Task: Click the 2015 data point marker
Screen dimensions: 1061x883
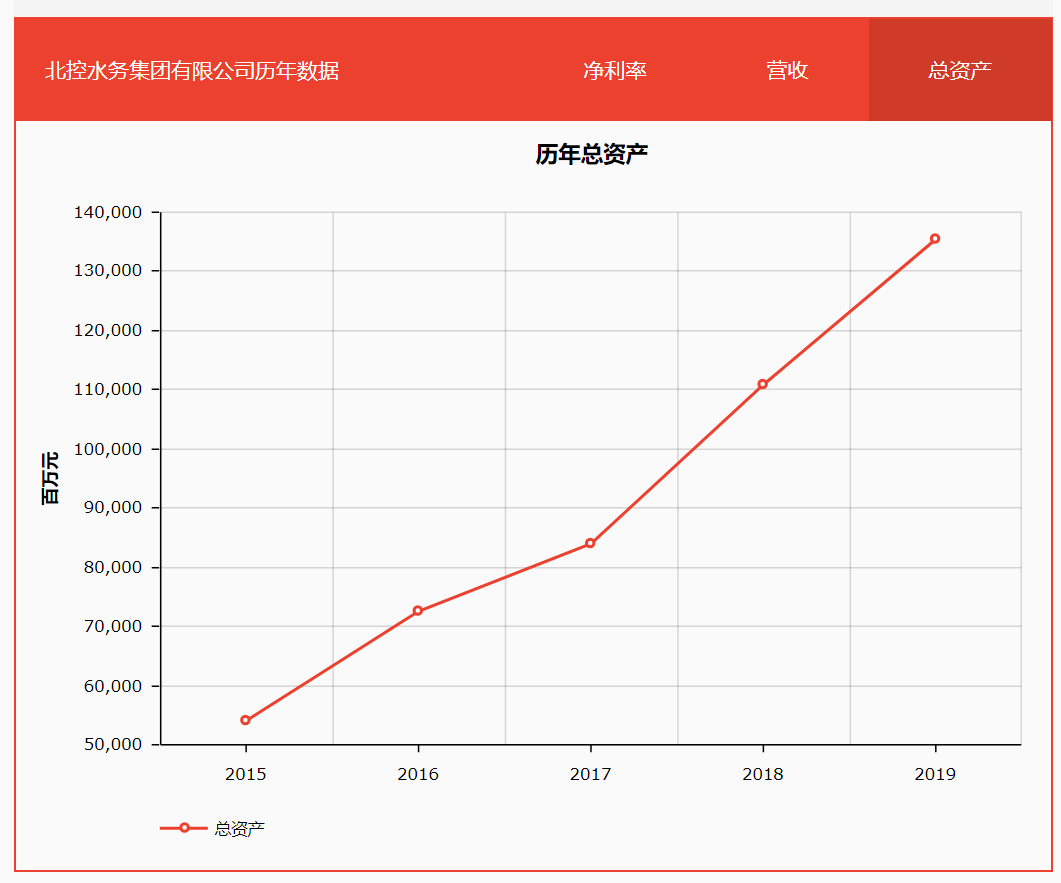Action: pos(246,720)
